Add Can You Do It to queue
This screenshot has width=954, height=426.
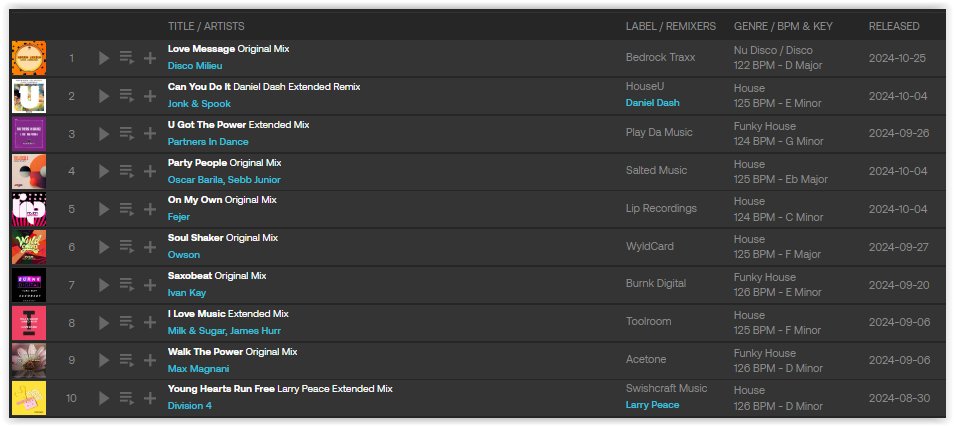pyautogui.click(x=127, y=96)
